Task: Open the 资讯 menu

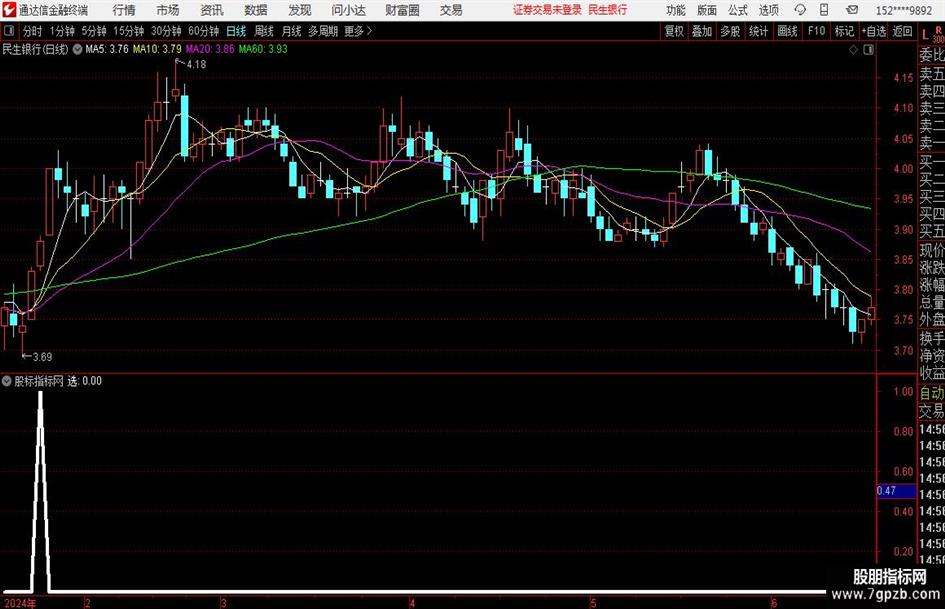Action: [x=212, y=10]
